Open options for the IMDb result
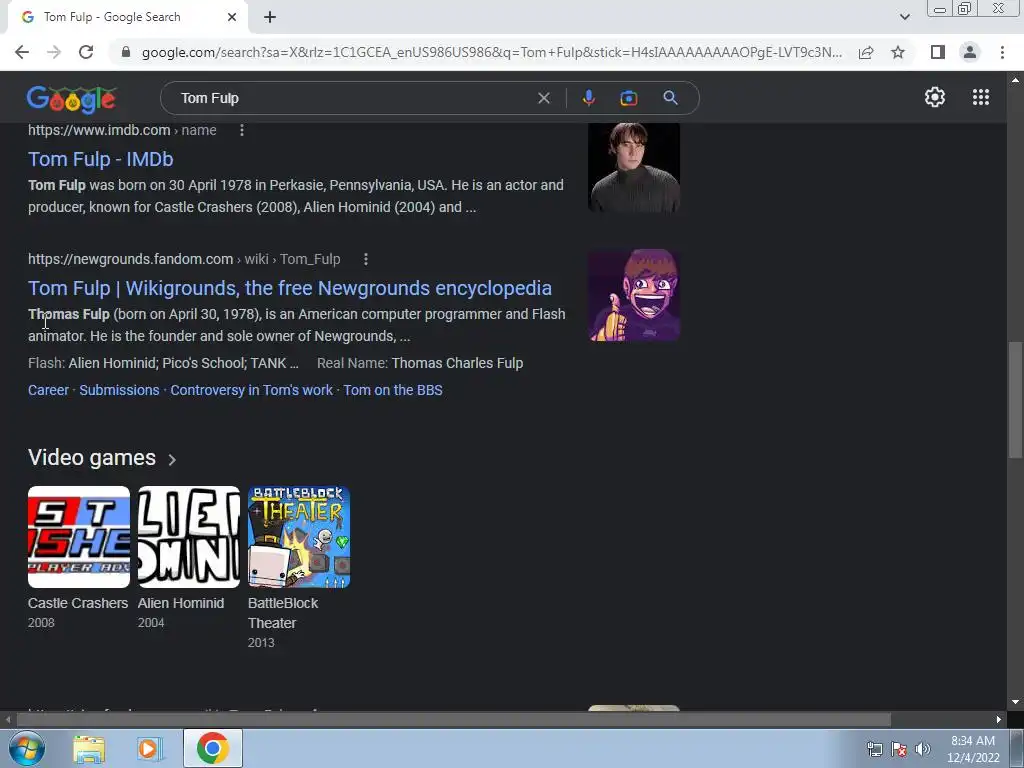The height and width of the screenshot is (768, 1024). (x=242, y=131)
